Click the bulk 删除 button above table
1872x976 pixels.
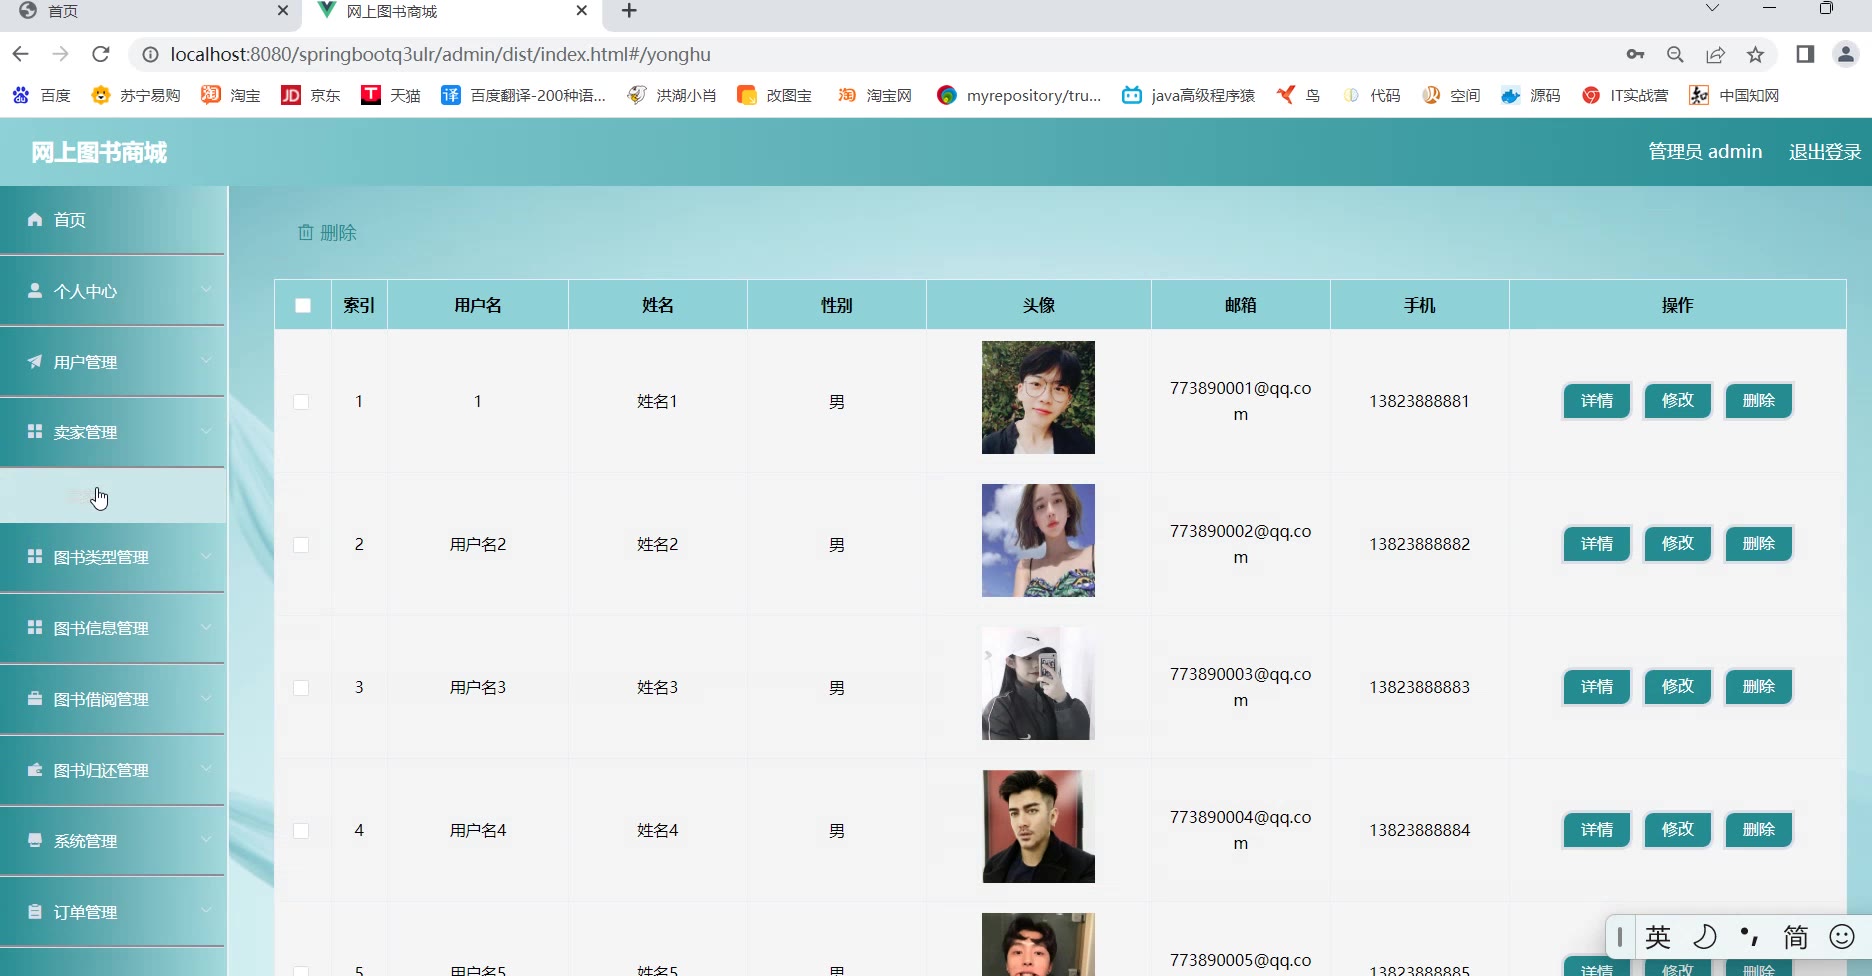pyautogui.click(x=327, y=233)
